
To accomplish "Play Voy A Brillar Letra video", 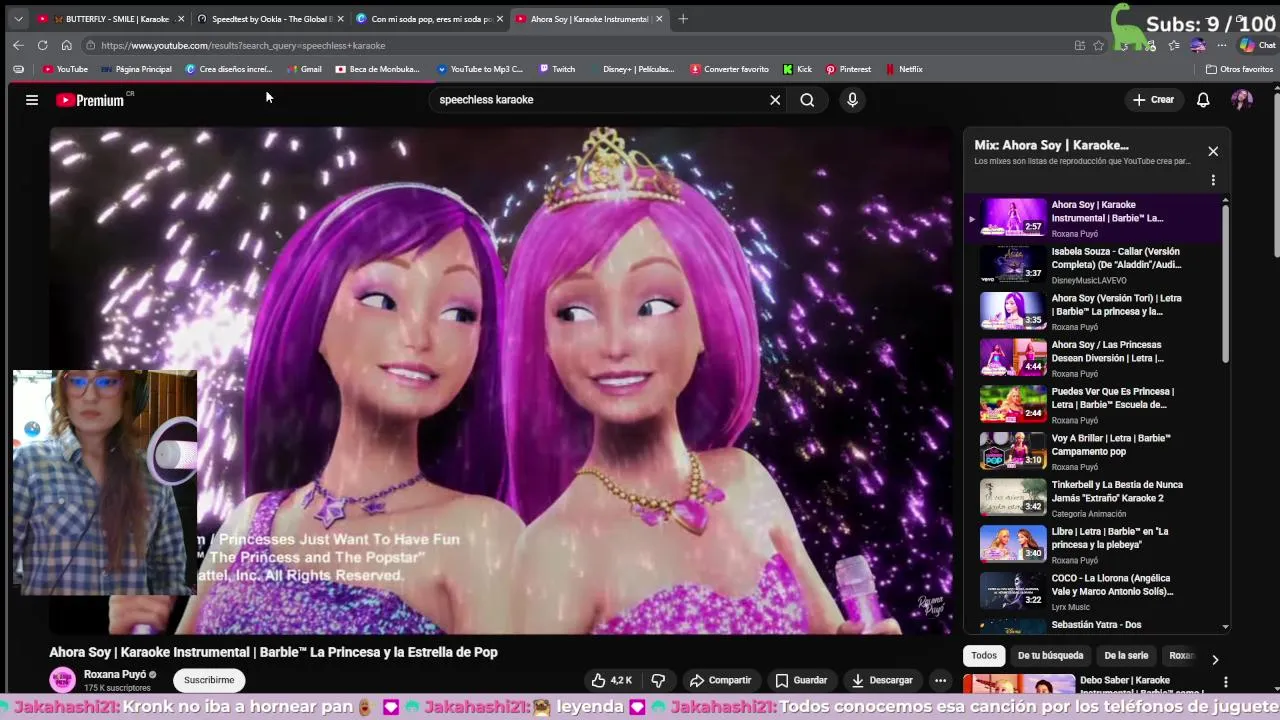I will tap(1092, 452).
